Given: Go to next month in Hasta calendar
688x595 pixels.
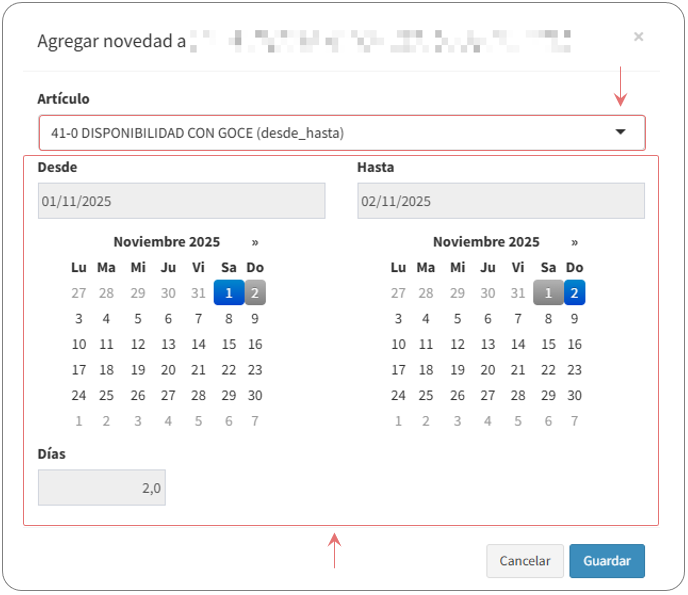Looking at the screenshot, I should [x=574, y=242].
